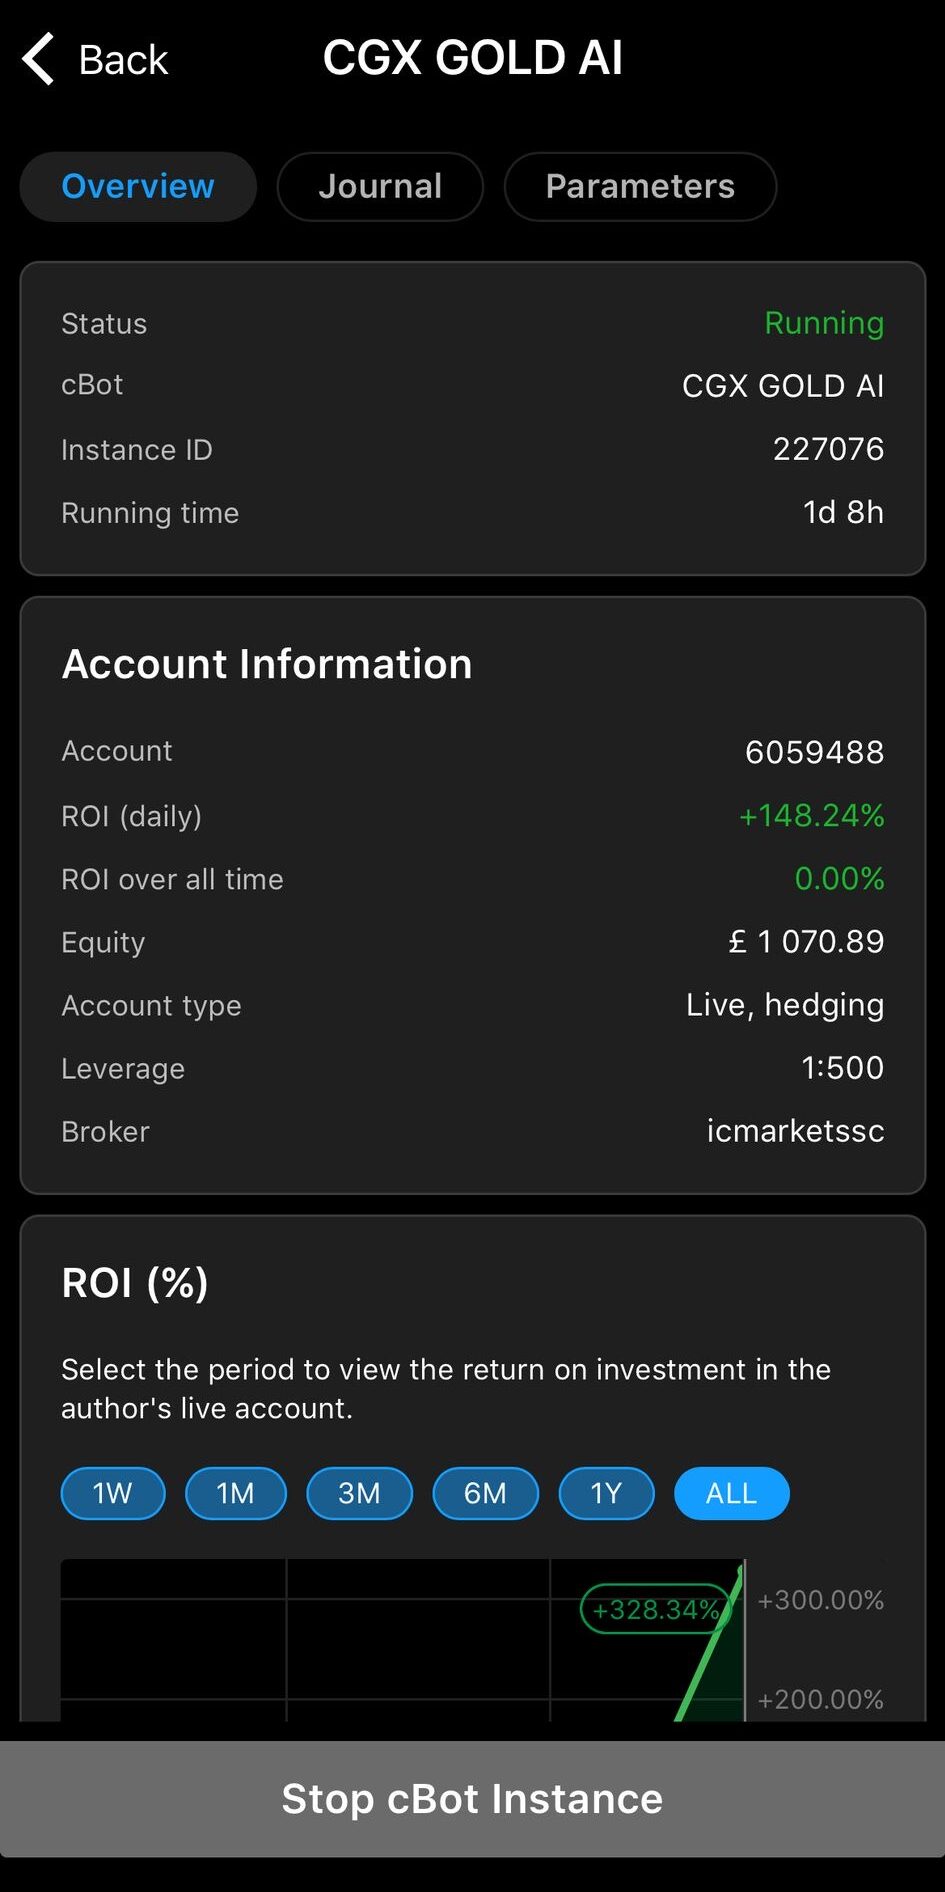The image size is (945, 1892).
Task: Select the 1Y period filter
Action: point(606,1493)
